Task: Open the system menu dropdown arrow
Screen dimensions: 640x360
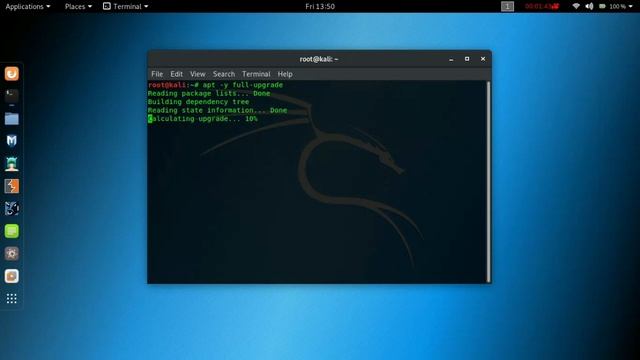Action: pyautogui.click(x=630, y=7)
